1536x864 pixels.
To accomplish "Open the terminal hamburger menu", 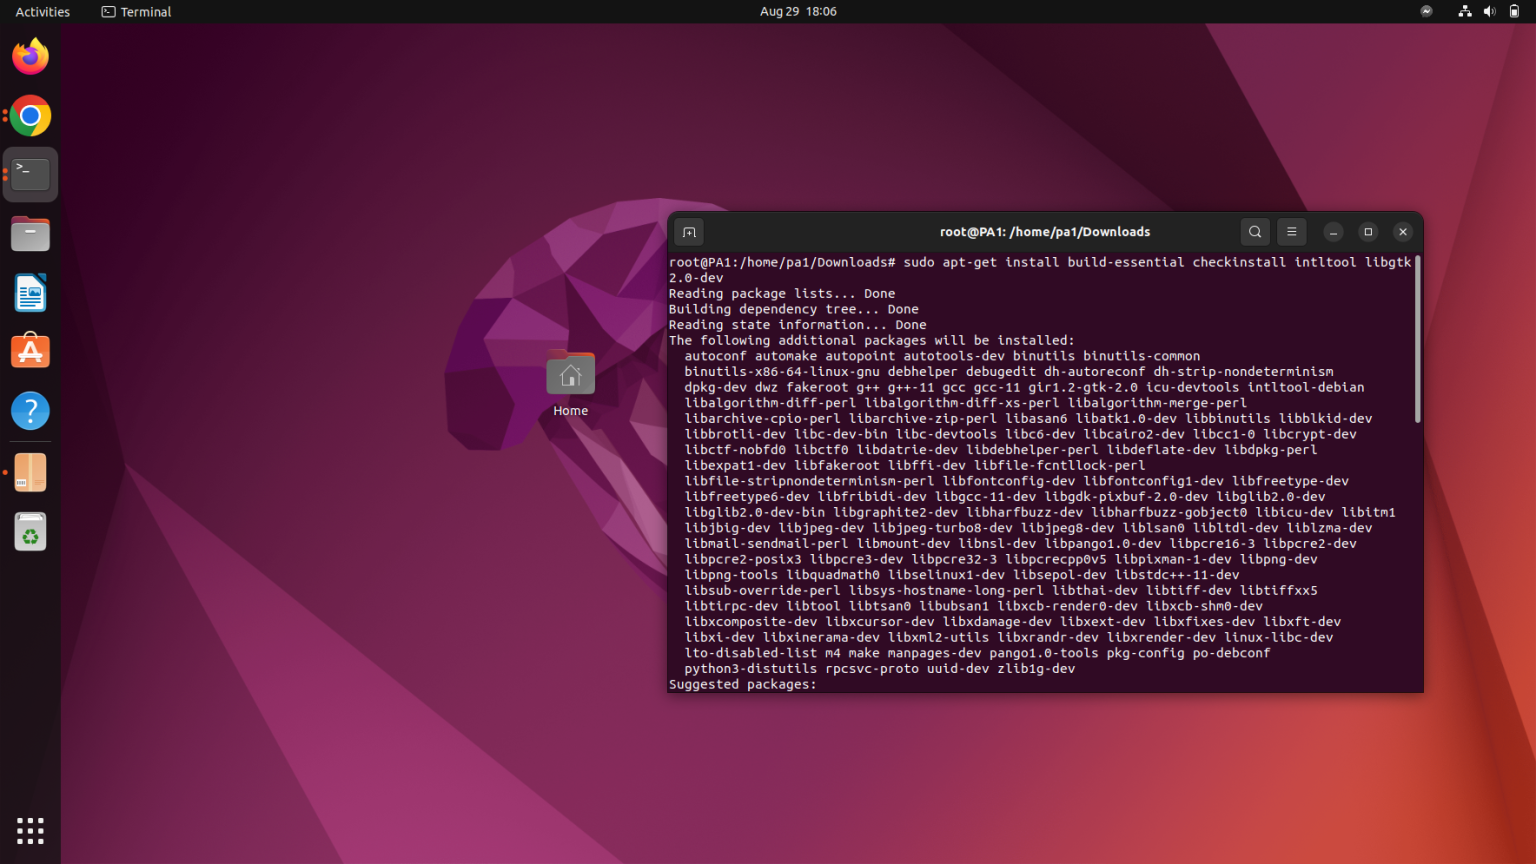I will tap(1291, 231).
